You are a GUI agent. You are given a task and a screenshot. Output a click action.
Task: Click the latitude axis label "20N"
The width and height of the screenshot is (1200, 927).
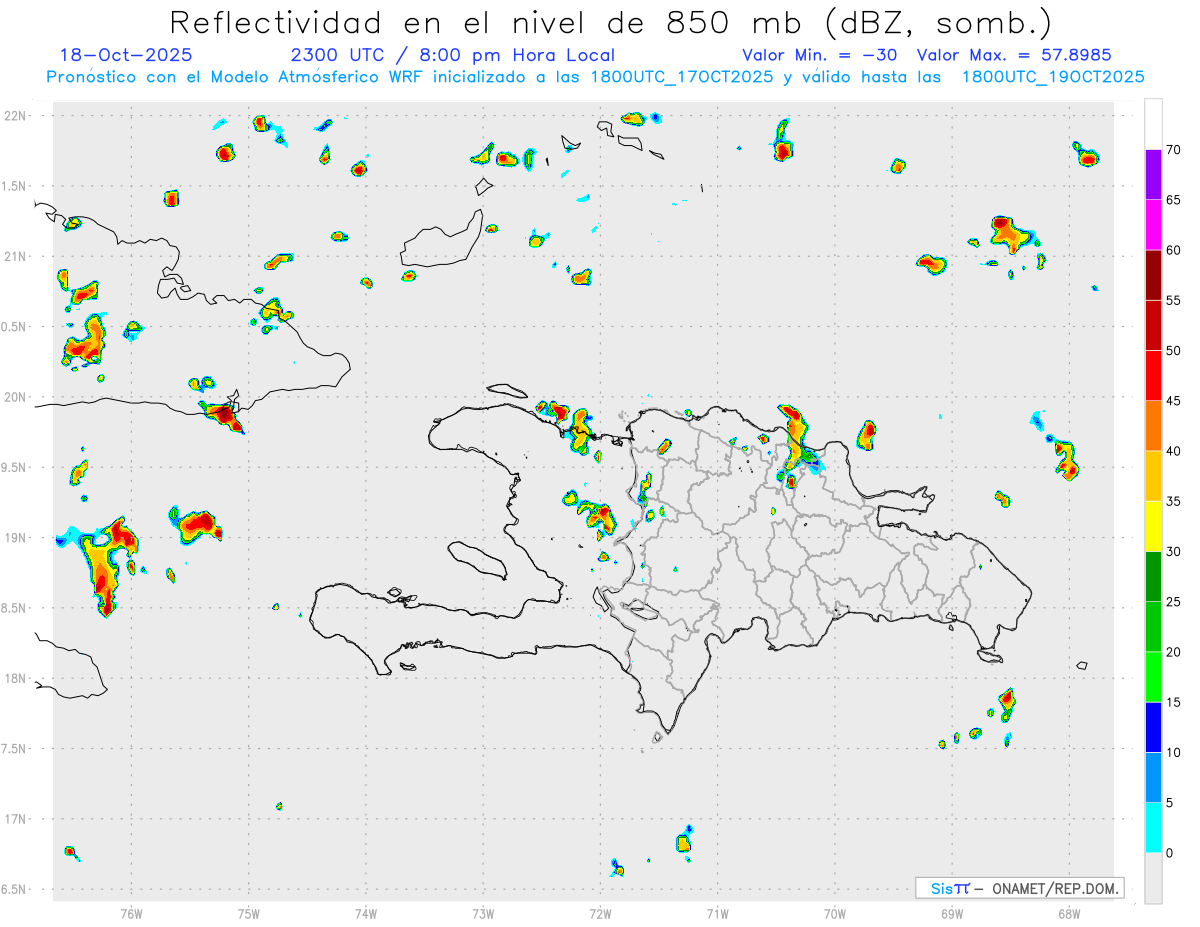tap(17, 397)
